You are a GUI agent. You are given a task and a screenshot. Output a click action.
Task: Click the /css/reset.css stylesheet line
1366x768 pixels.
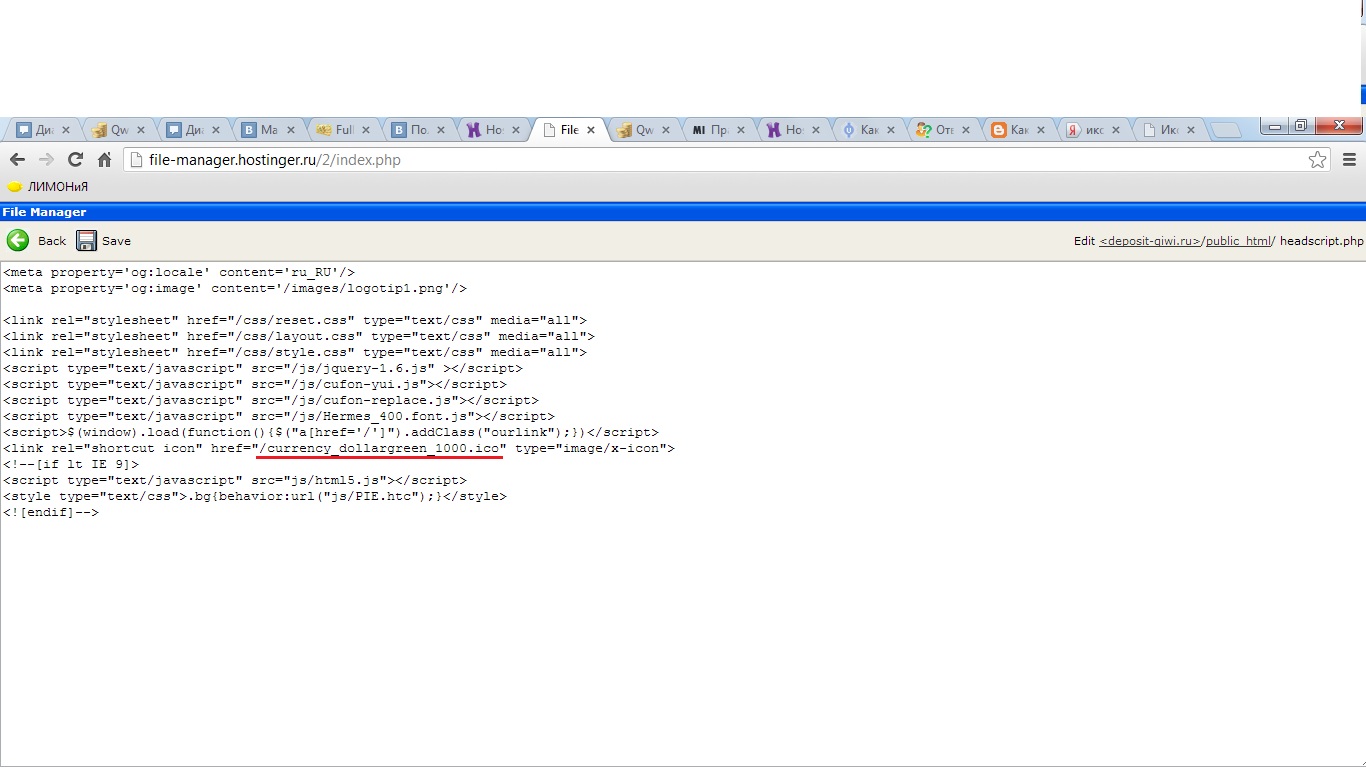click(x=295, y=320)
